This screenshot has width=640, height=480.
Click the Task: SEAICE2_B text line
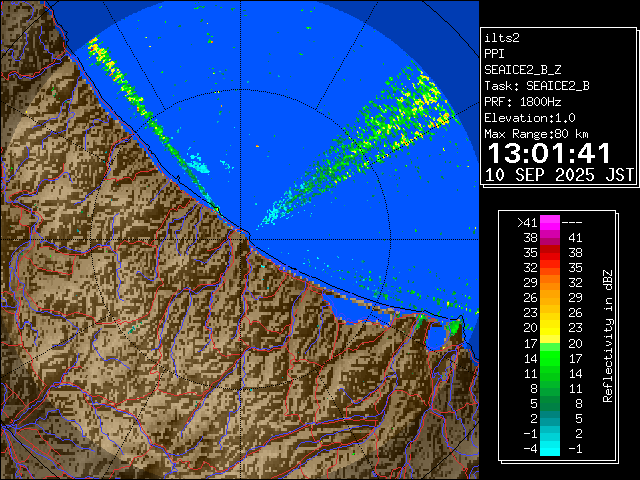pyautogui.click(x=536, y=85)
